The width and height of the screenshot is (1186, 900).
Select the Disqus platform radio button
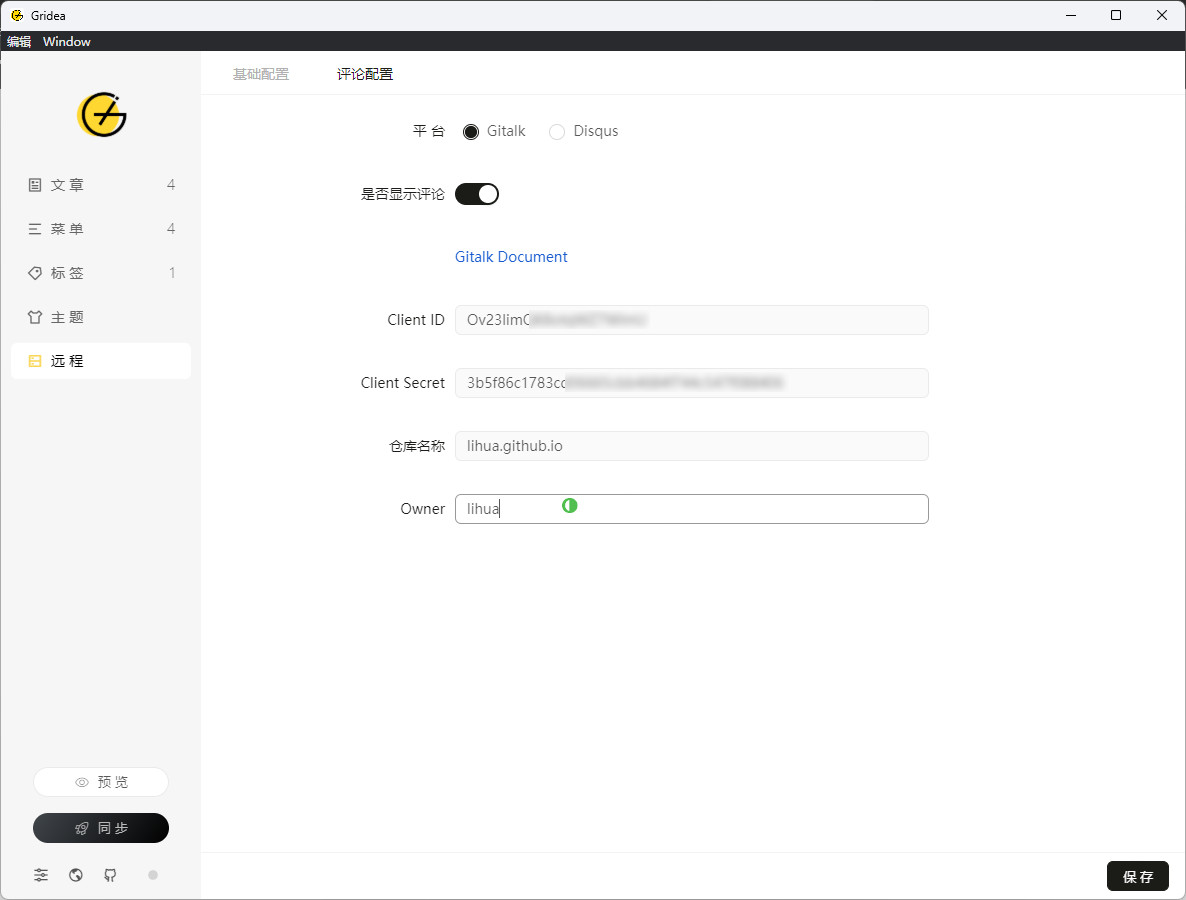click(557, 132)
